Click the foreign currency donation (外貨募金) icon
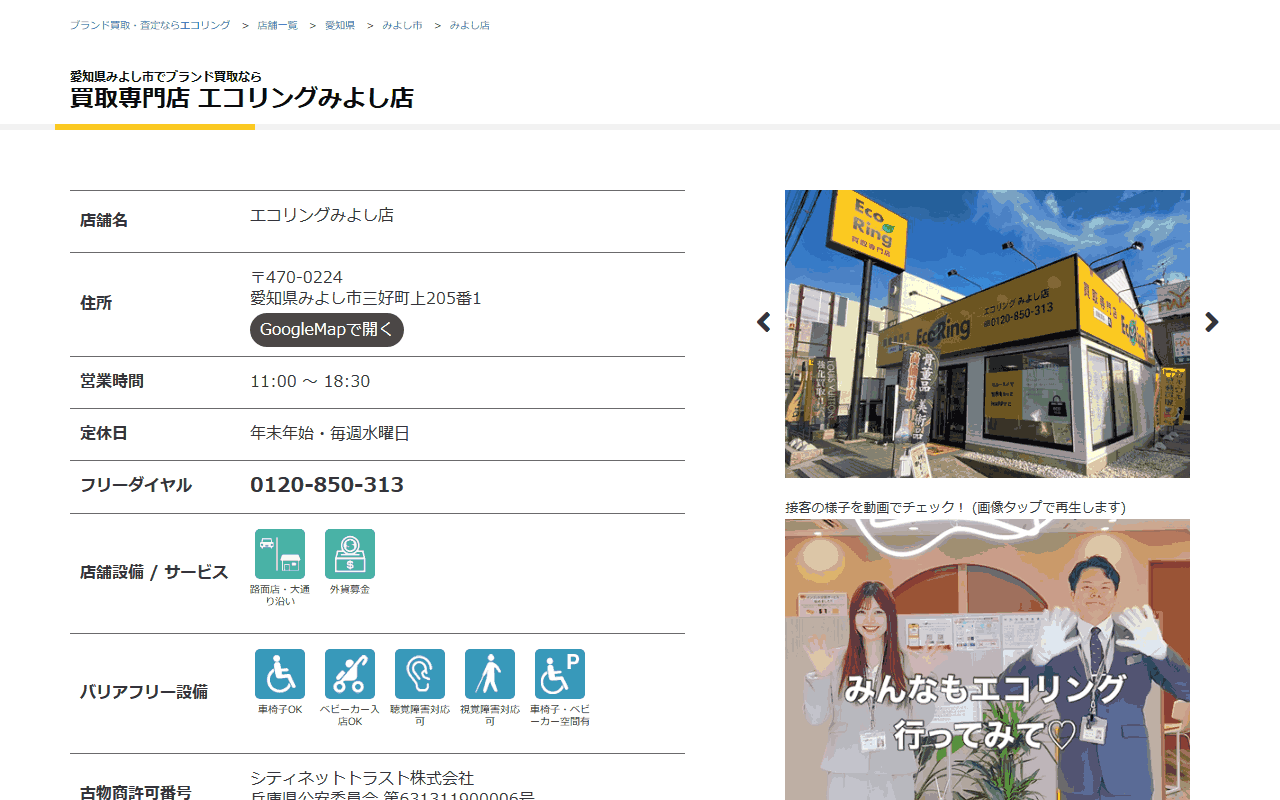The height and width of the screenshot is (800, 1280). [x=350, y=554]
